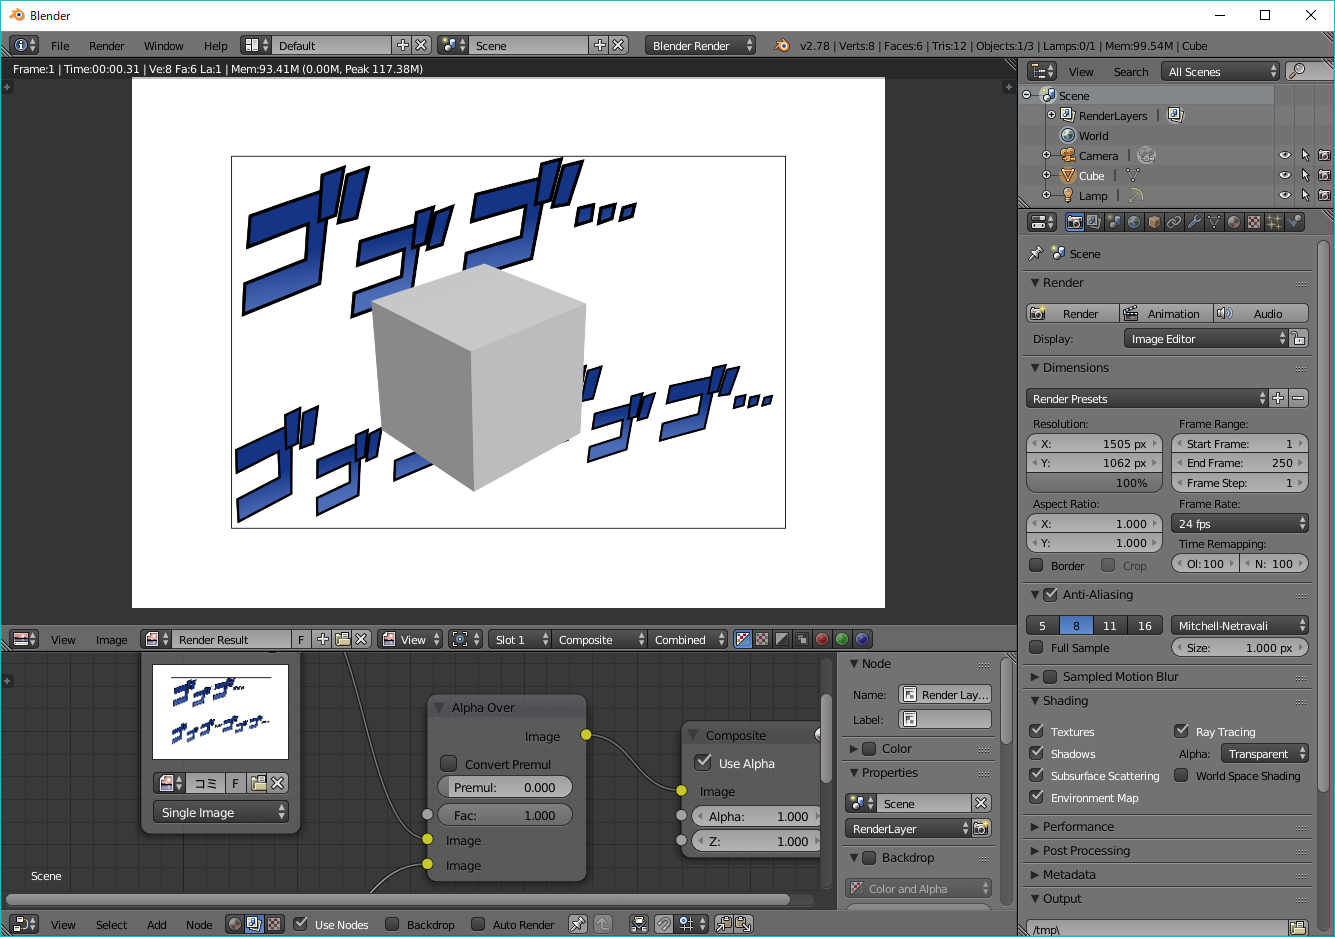Open the File menu
Image resolution: width=1335 pixels, height=937 pixels.
point(60,46)
